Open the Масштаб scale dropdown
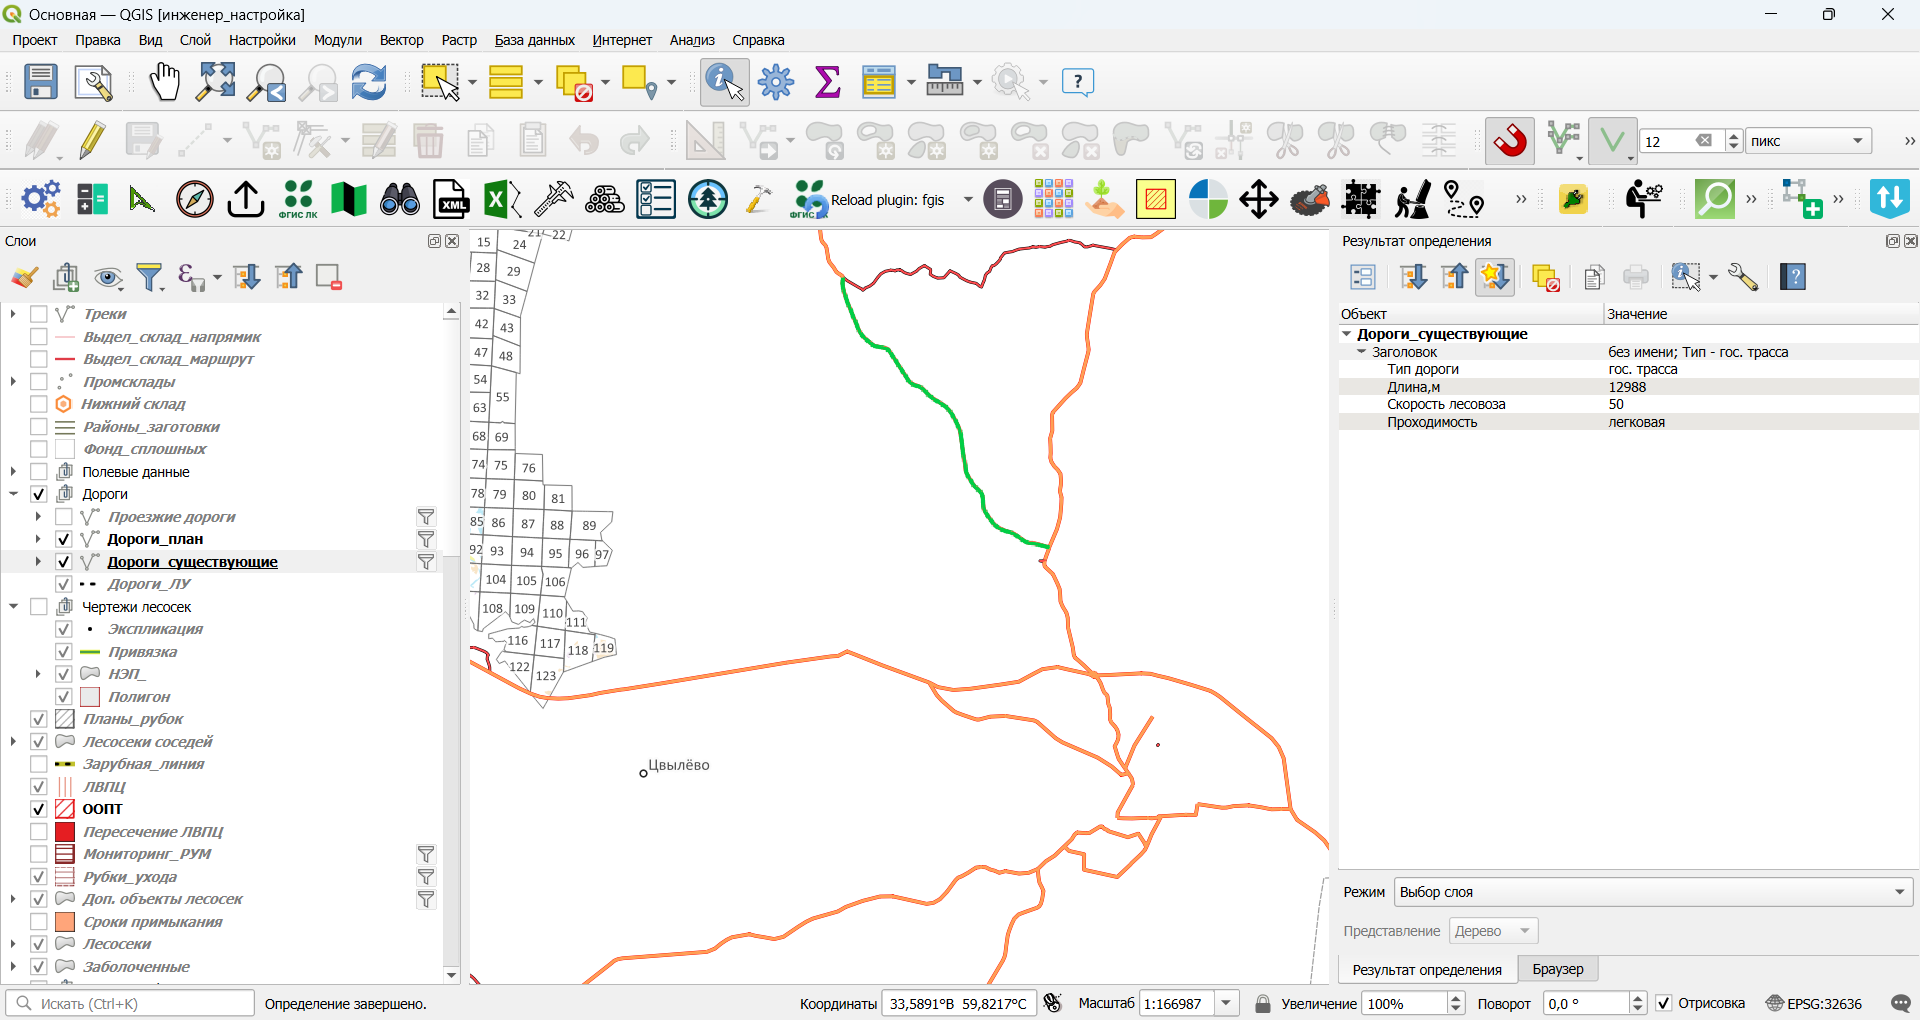This screenshot has width=1920, height=1020. click(1227, 1003)
